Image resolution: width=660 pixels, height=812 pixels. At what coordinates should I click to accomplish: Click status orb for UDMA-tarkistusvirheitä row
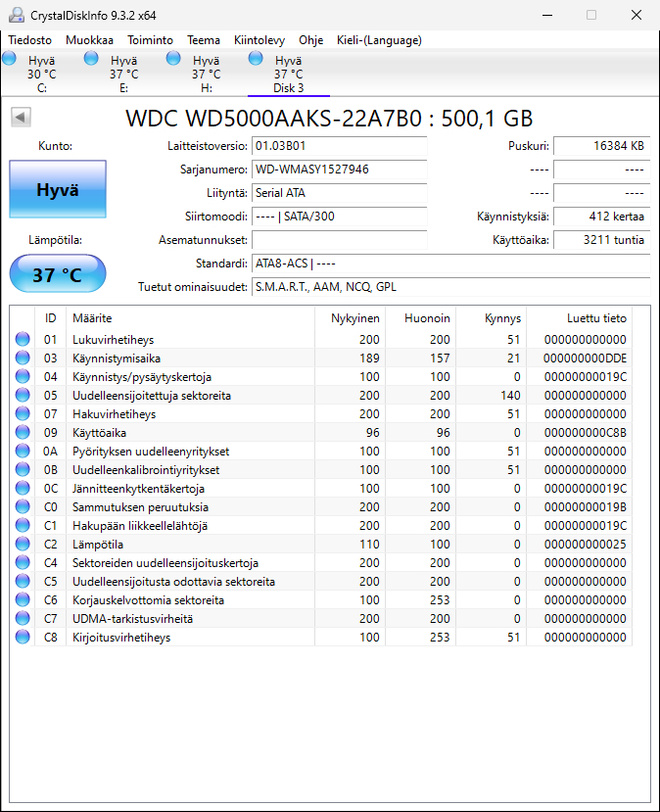[x=22, y=618]
